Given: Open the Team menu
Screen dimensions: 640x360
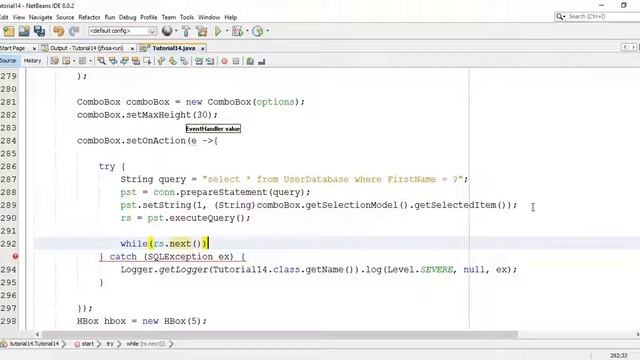Looking at the screenshot, I should point(169,17).
